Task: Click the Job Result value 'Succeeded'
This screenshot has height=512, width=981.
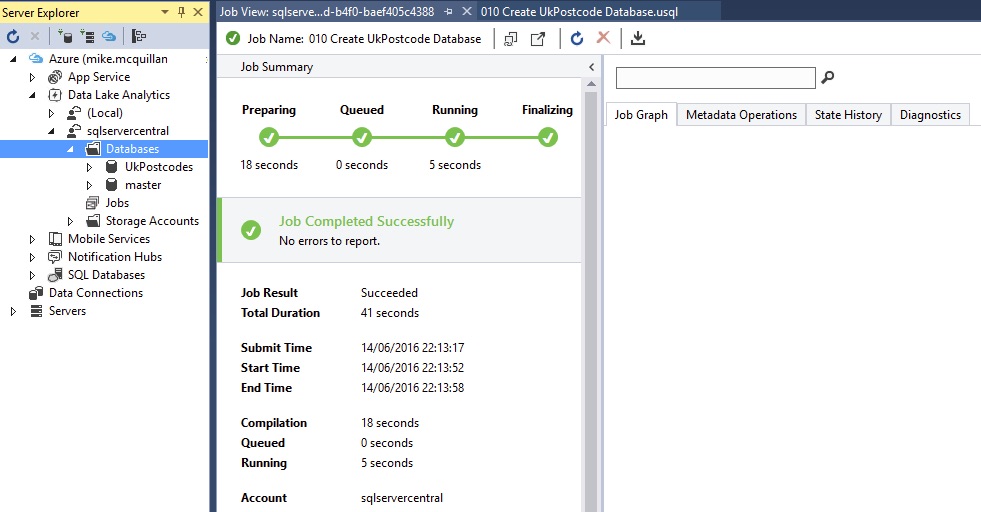Action: tap(389, 293)
